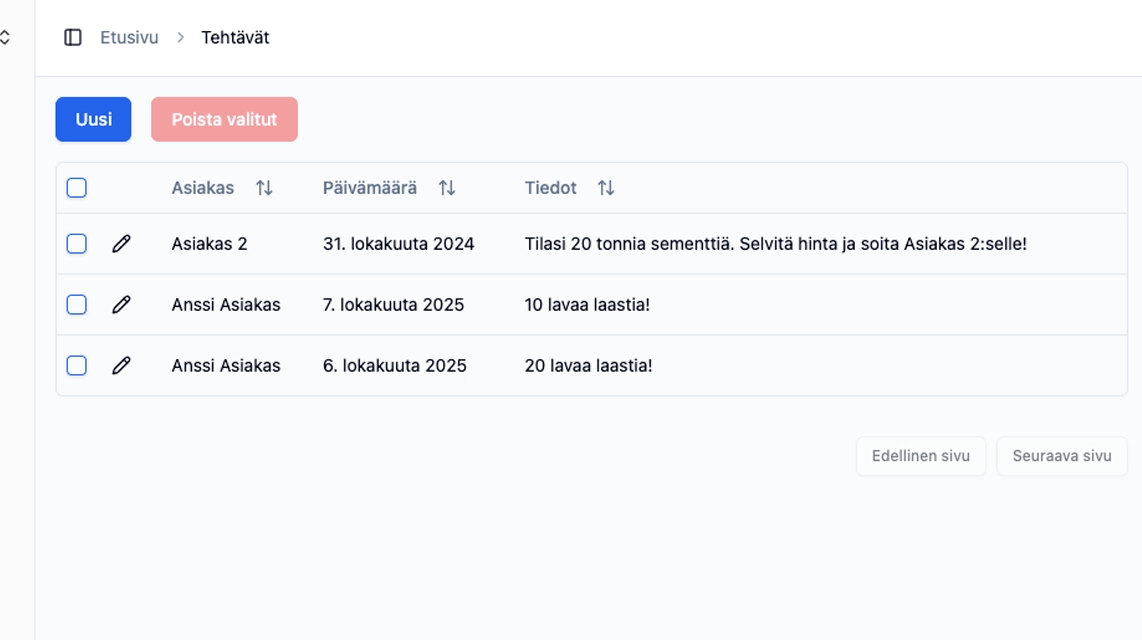This screenshot has height=640, width=1142.
Task: Tick checkbox for 10 lavaa laastia row
Action: 77,305
